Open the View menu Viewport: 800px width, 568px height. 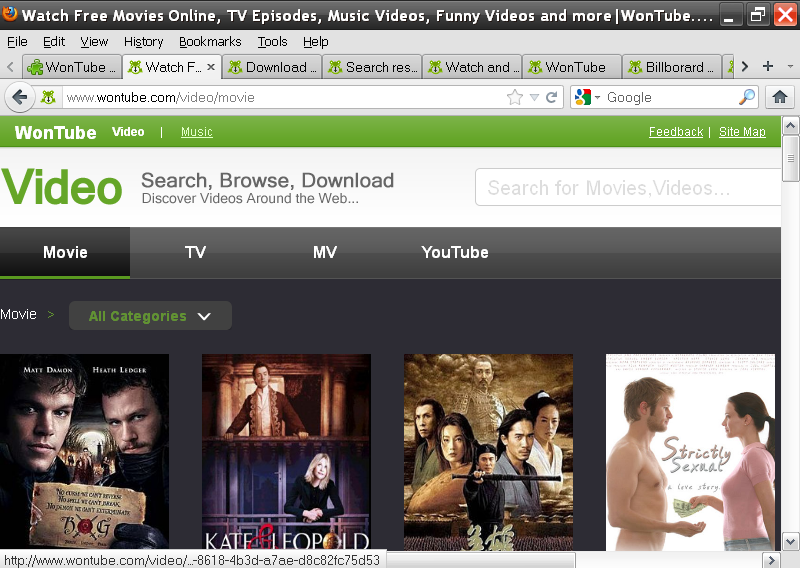(x=94, y=42)
